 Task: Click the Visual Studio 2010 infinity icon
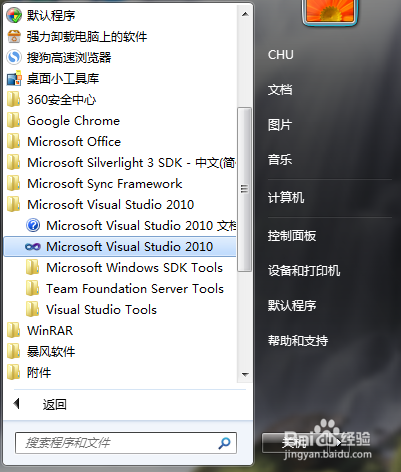pos(33,247)
